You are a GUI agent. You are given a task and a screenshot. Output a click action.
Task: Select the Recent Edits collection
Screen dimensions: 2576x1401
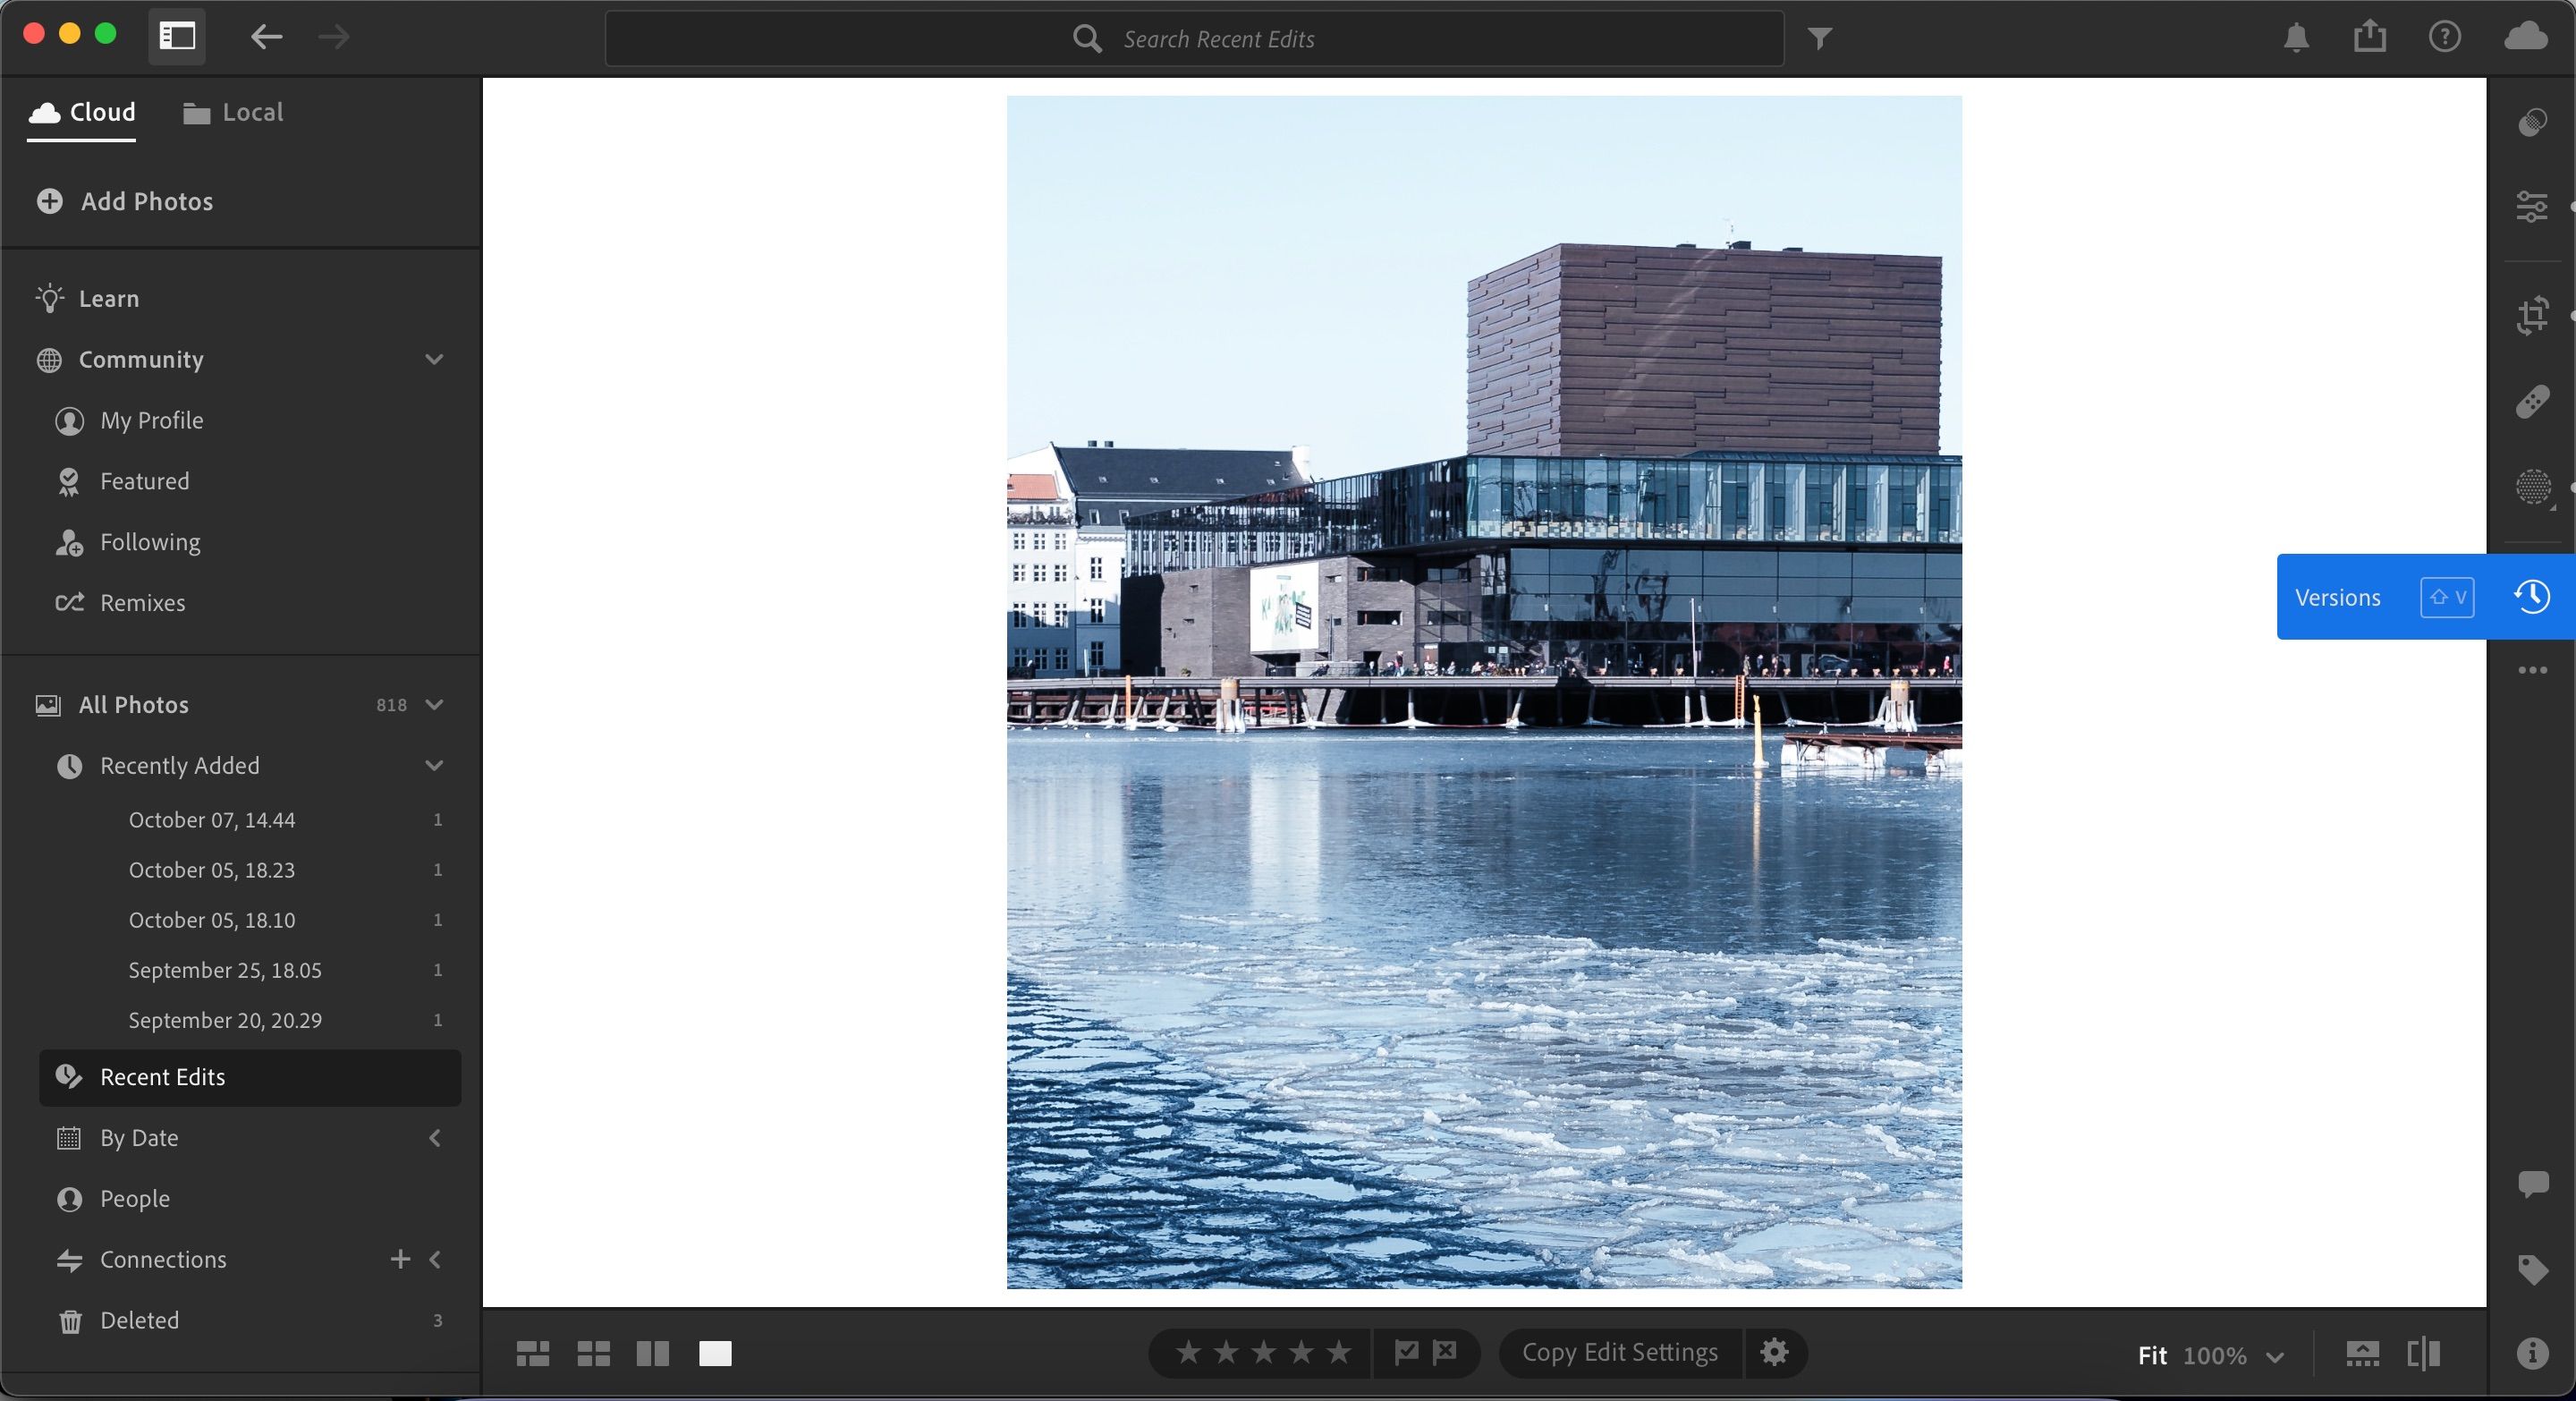point(162,1077)
